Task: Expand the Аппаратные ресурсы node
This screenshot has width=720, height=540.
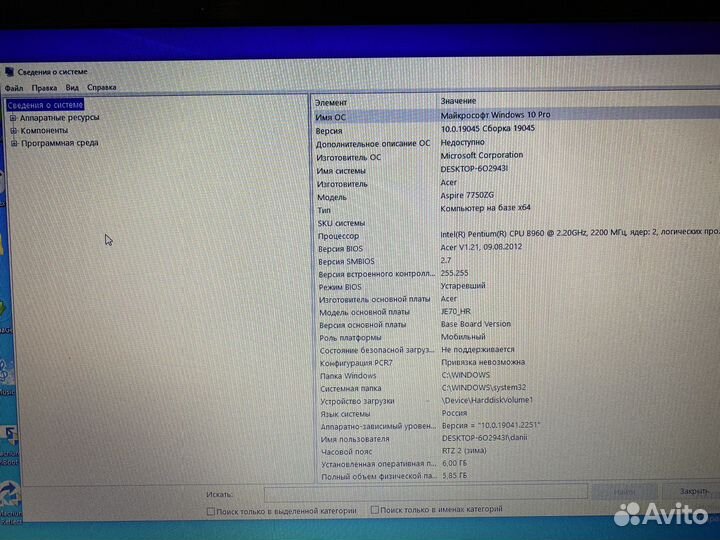Action: 13,118
